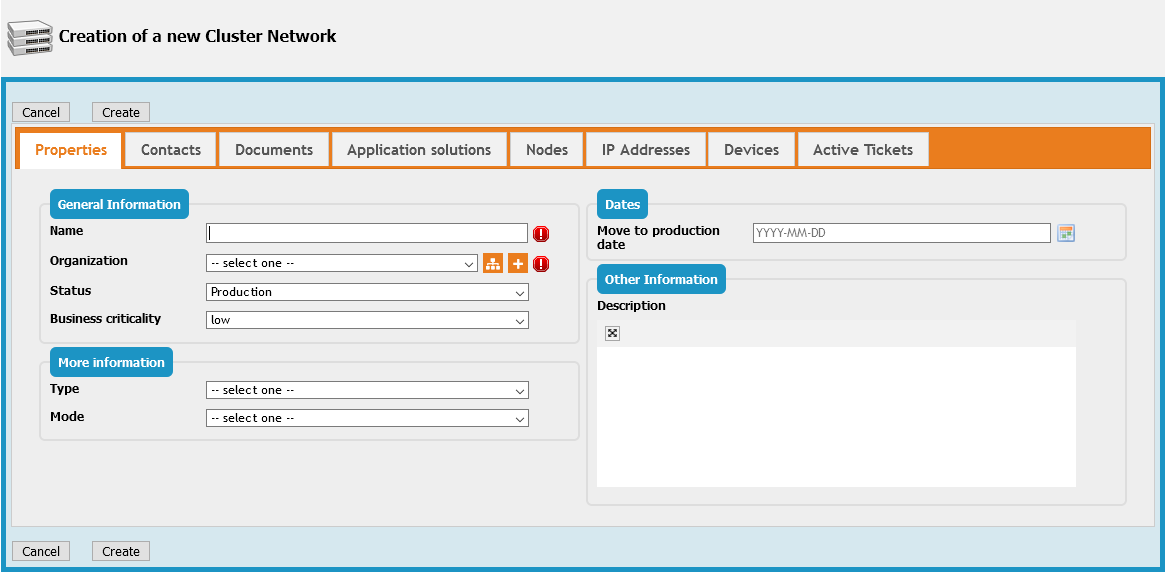Expand the Type select list
Screen dimensions: 1165x576
point(367,390)
